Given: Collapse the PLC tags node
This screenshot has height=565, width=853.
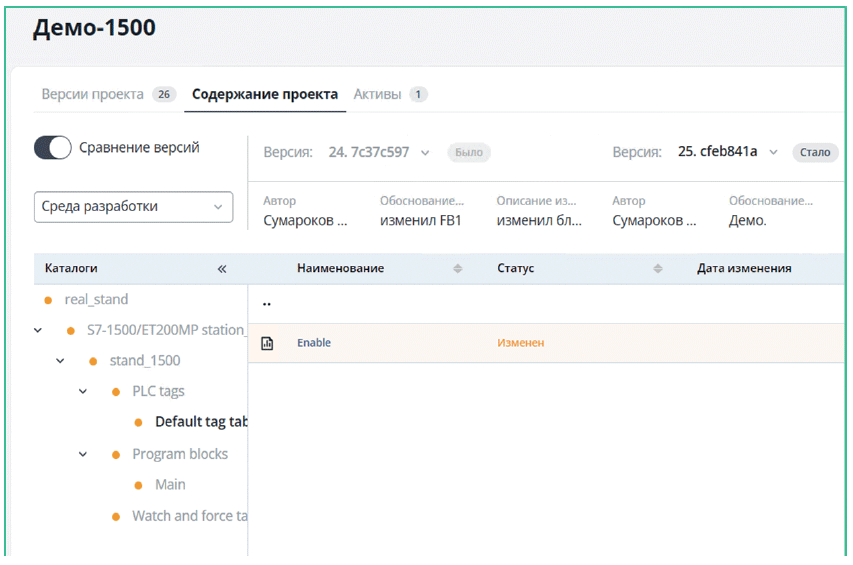Looking at the screenshot, I should click(x=83, y=391).
